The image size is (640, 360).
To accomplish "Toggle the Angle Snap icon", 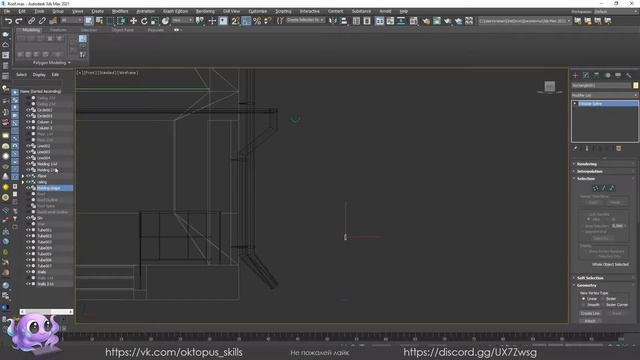I will (246, 21).
